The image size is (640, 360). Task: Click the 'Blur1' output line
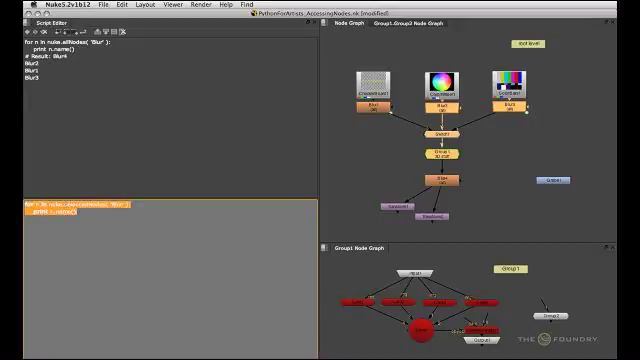(x=31, y=71)
